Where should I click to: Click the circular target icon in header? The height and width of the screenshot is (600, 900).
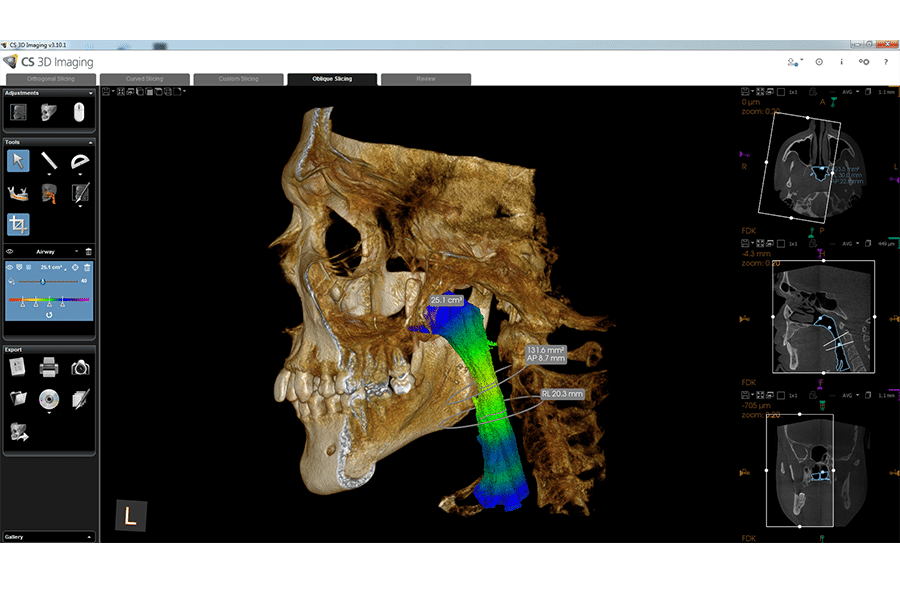coord(819,62)
